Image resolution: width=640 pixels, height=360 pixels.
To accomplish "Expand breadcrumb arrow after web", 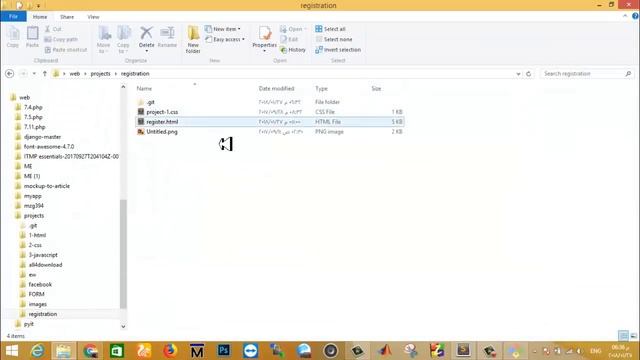I will click(x=85, y=74).
